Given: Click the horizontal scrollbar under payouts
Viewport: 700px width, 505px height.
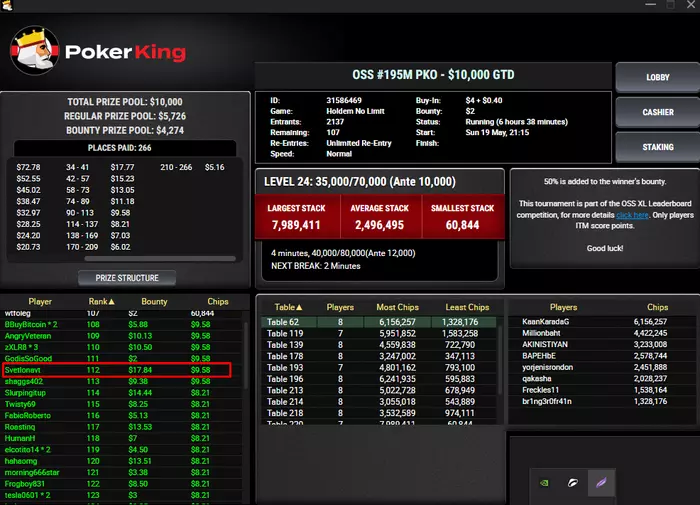Looking at the screenshot, I should pos(160,259).
